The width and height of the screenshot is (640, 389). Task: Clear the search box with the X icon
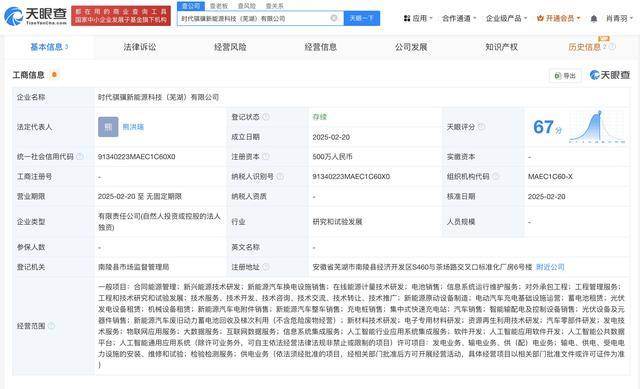coord(334,18)
